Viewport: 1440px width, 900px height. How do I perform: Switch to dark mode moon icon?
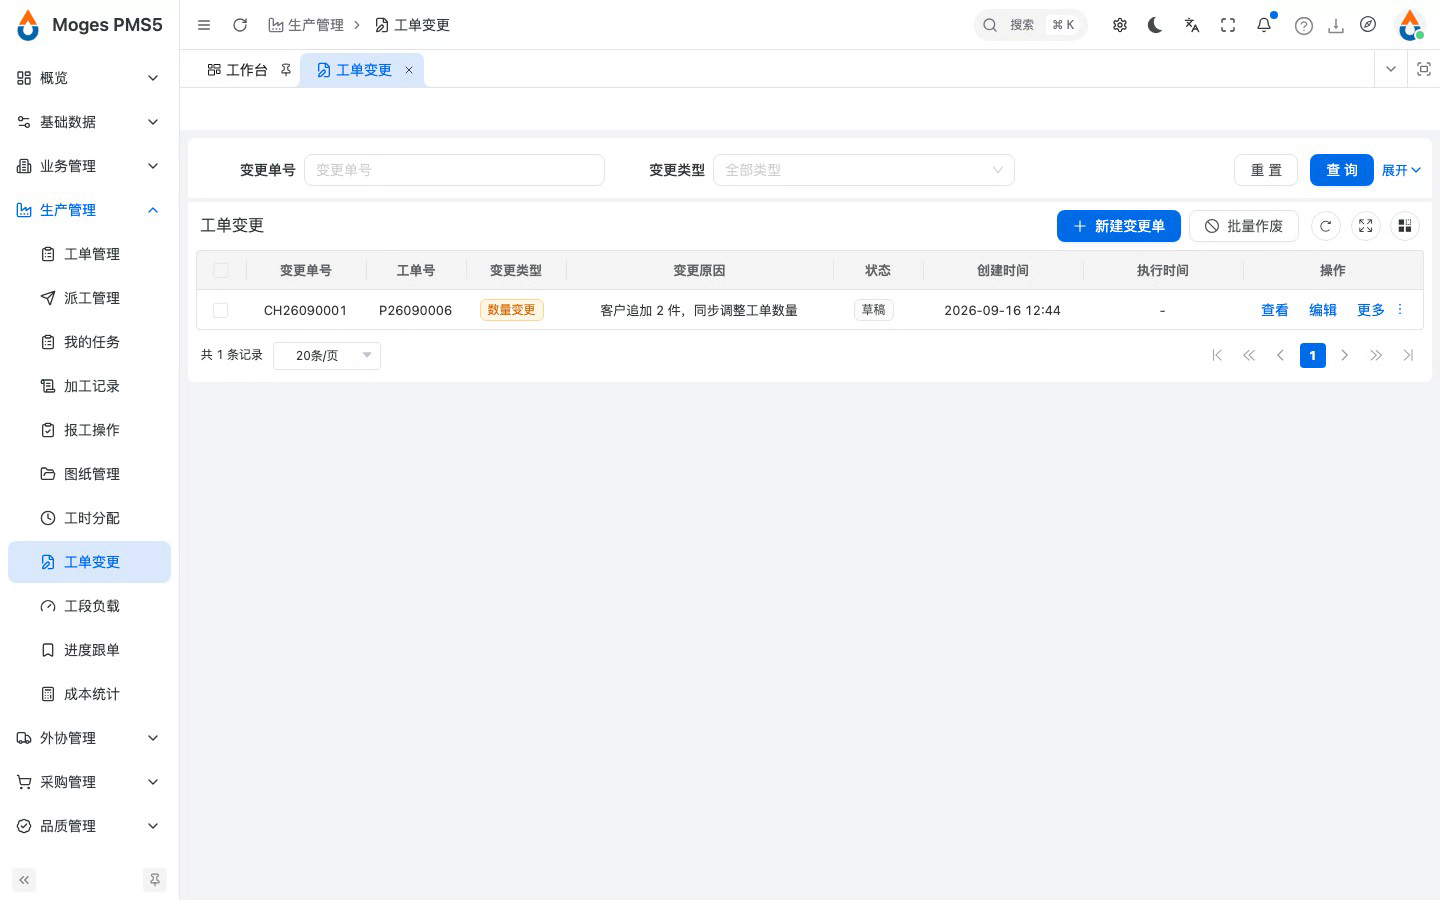point(1155,25)
